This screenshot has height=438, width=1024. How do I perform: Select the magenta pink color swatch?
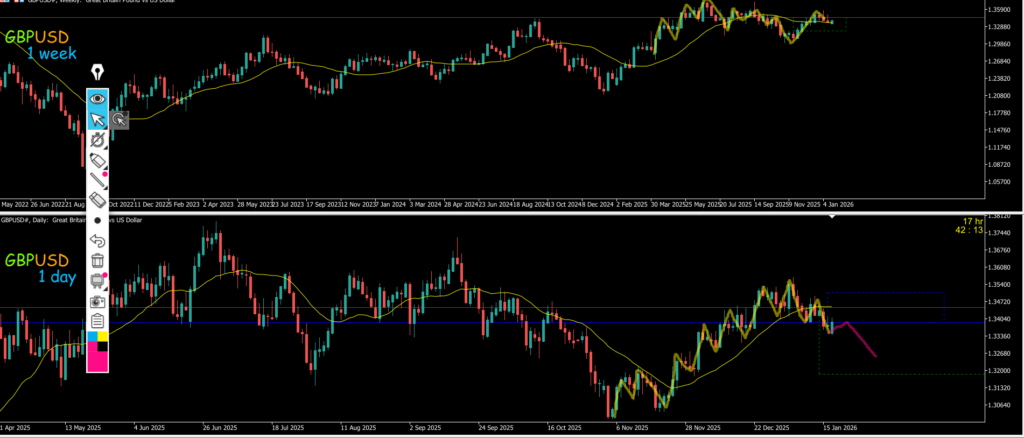point(97,360)
